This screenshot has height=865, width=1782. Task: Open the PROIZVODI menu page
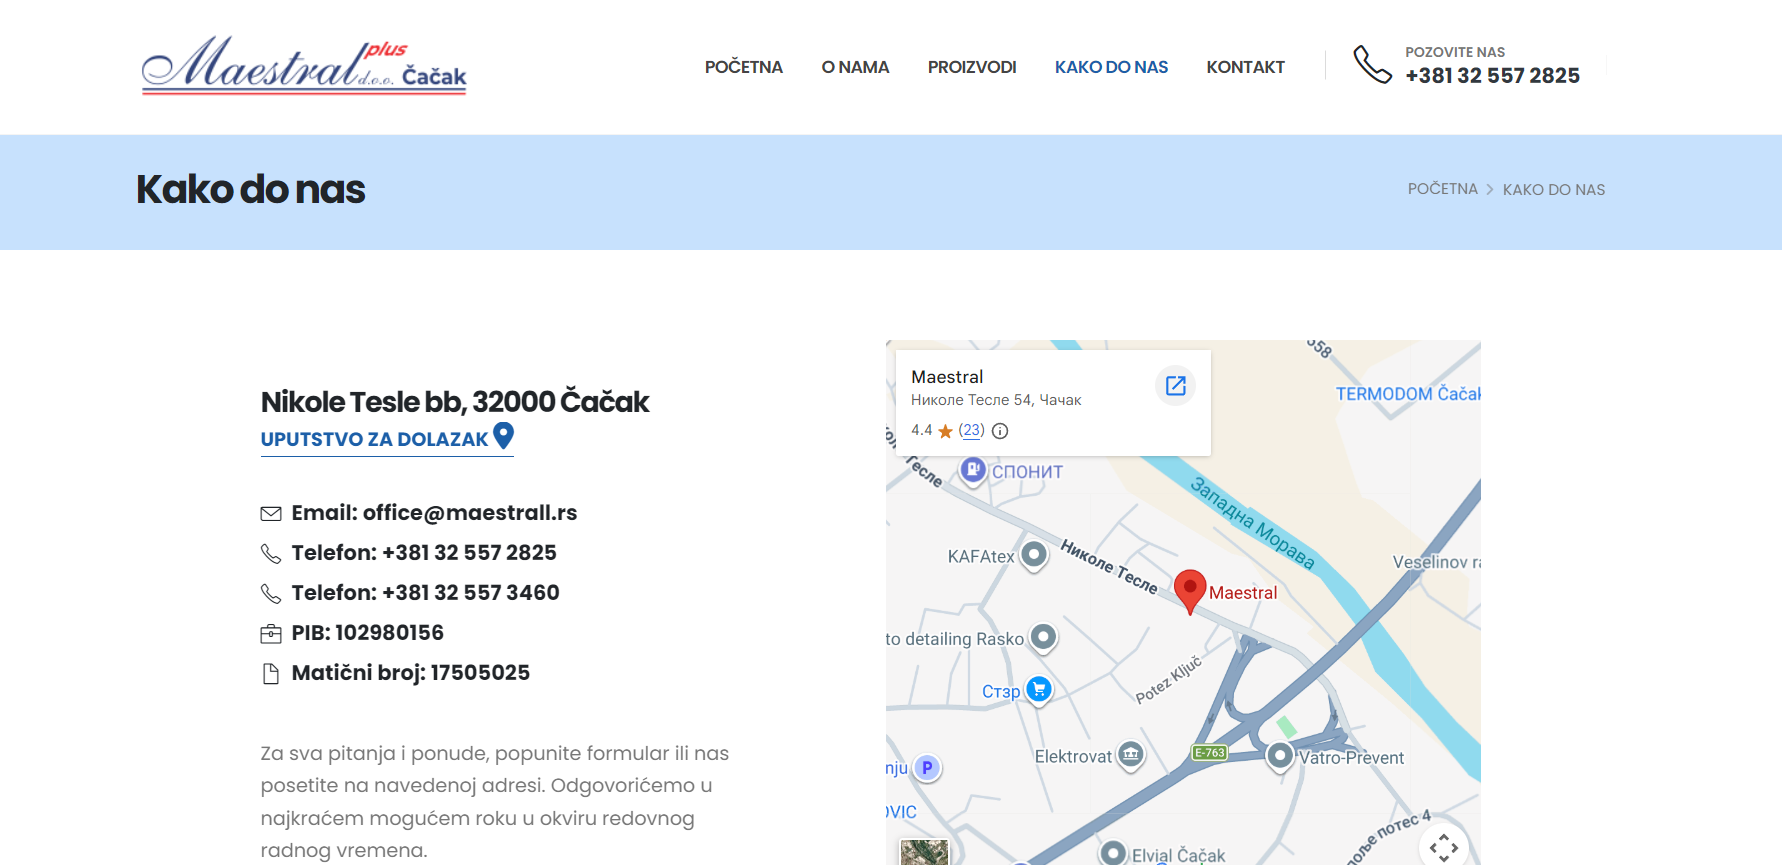pos(972,67)
